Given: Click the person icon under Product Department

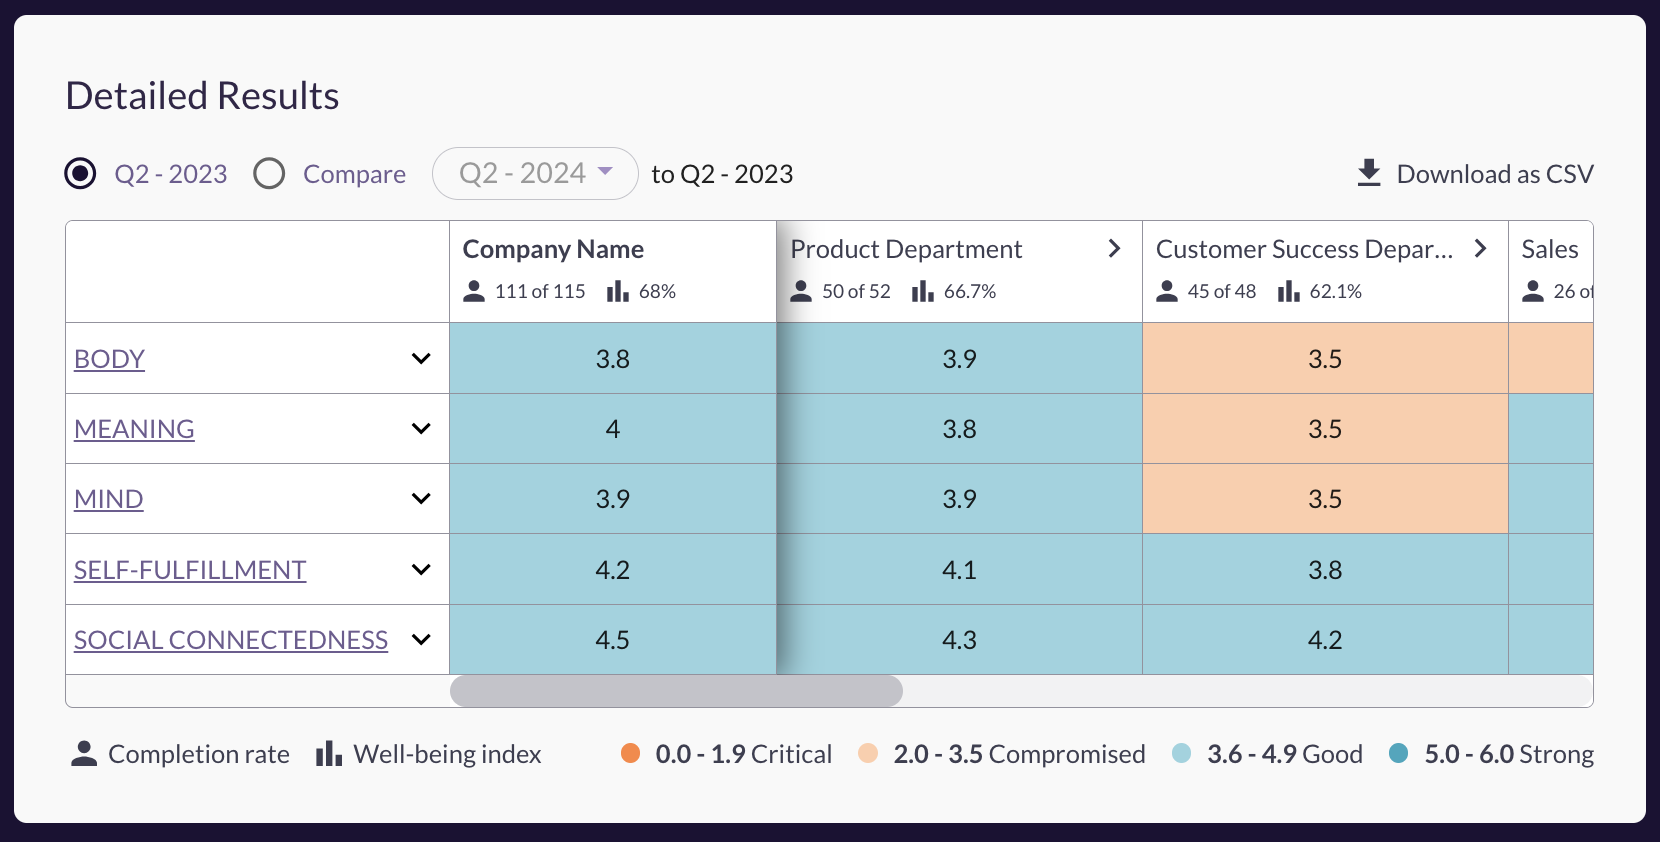Looking at the screenshot, I should click(801, 291).
